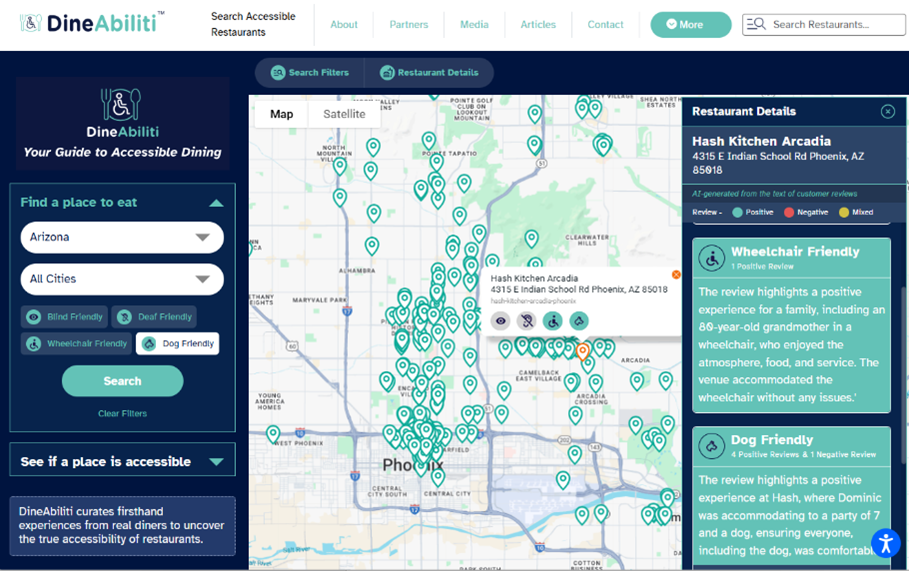Click the deaf-friendly icon in map popup

click(x=527, y=321)
